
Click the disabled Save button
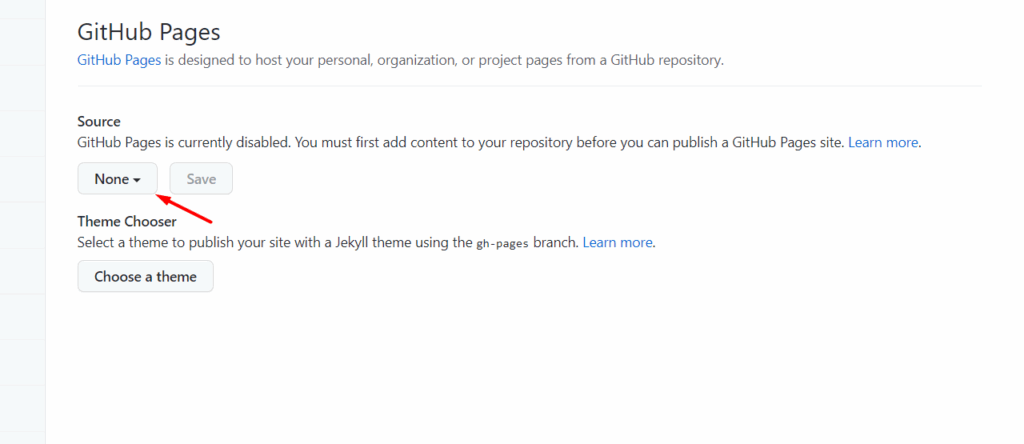(201, 178)
